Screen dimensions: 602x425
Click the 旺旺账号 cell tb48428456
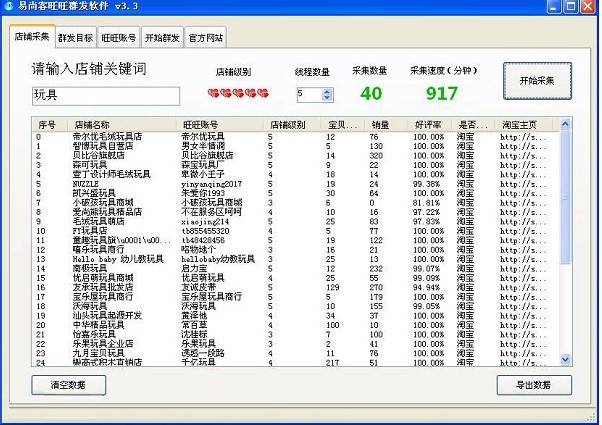point(203,240)
